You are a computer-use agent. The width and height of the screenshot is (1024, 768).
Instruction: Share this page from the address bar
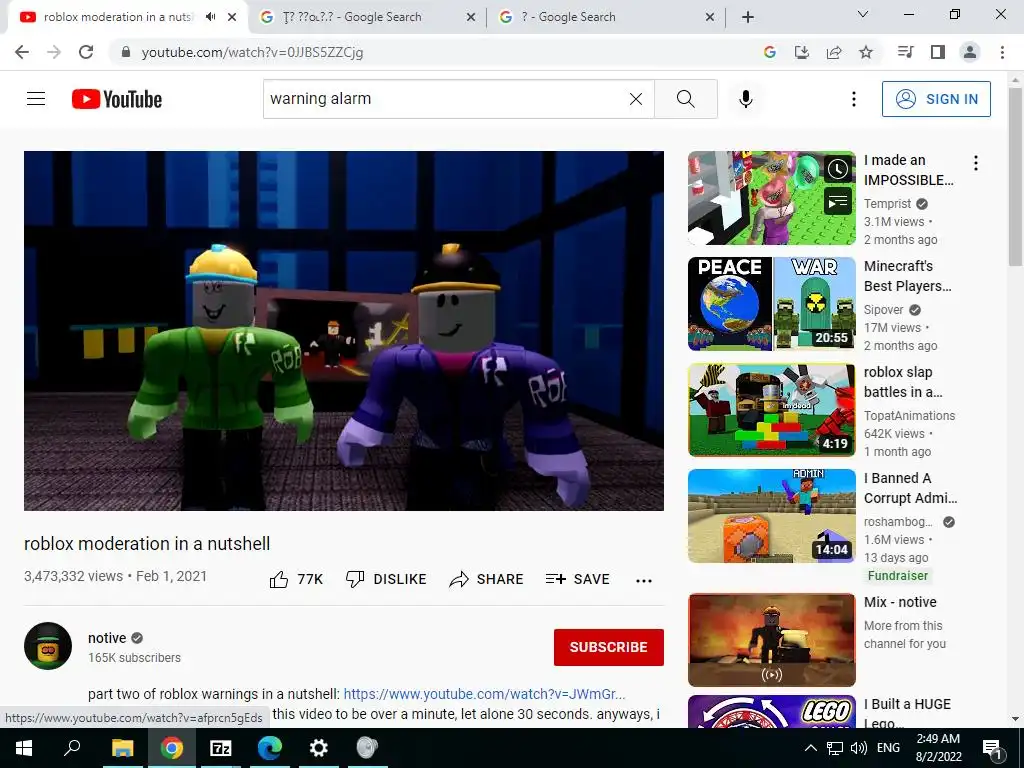[834, 52]
